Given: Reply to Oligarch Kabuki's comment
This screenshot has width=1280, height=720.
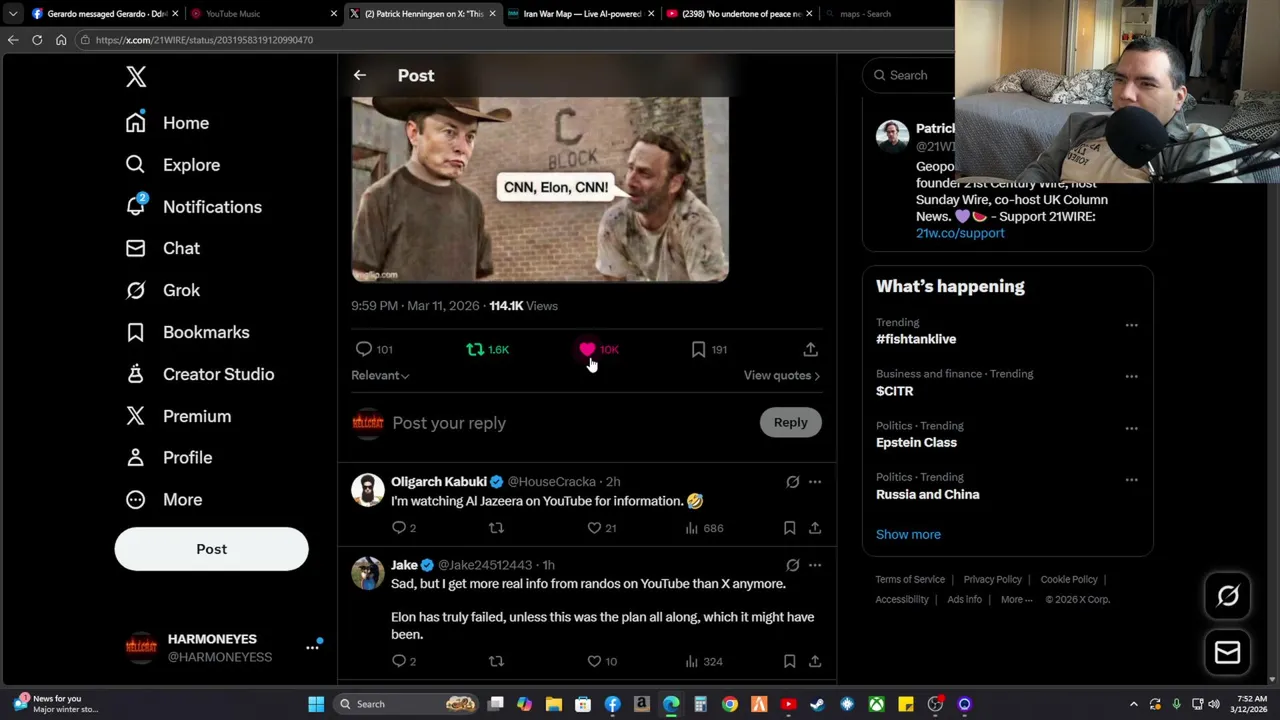Looking at the screenshot, I should point(399,528).
